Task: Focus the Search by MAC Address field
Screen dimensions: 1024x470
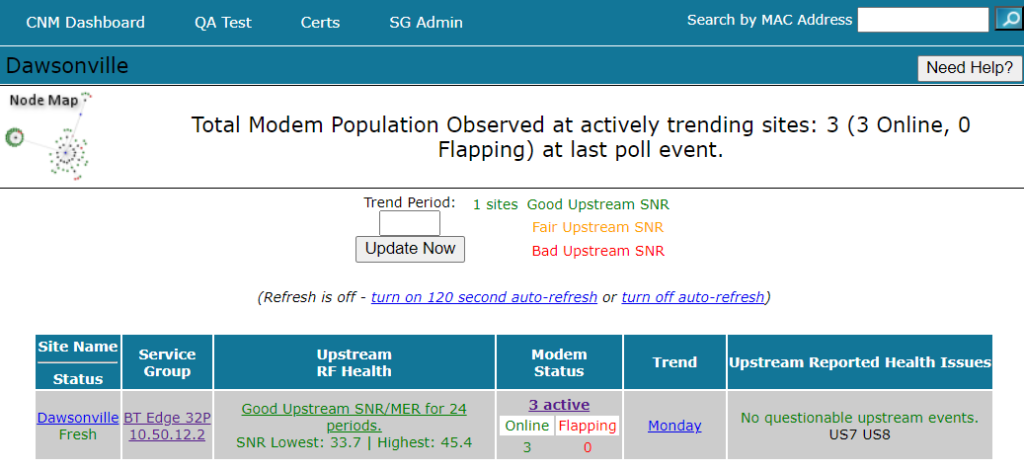Action: pyautogui.click(x=922, y=20)
